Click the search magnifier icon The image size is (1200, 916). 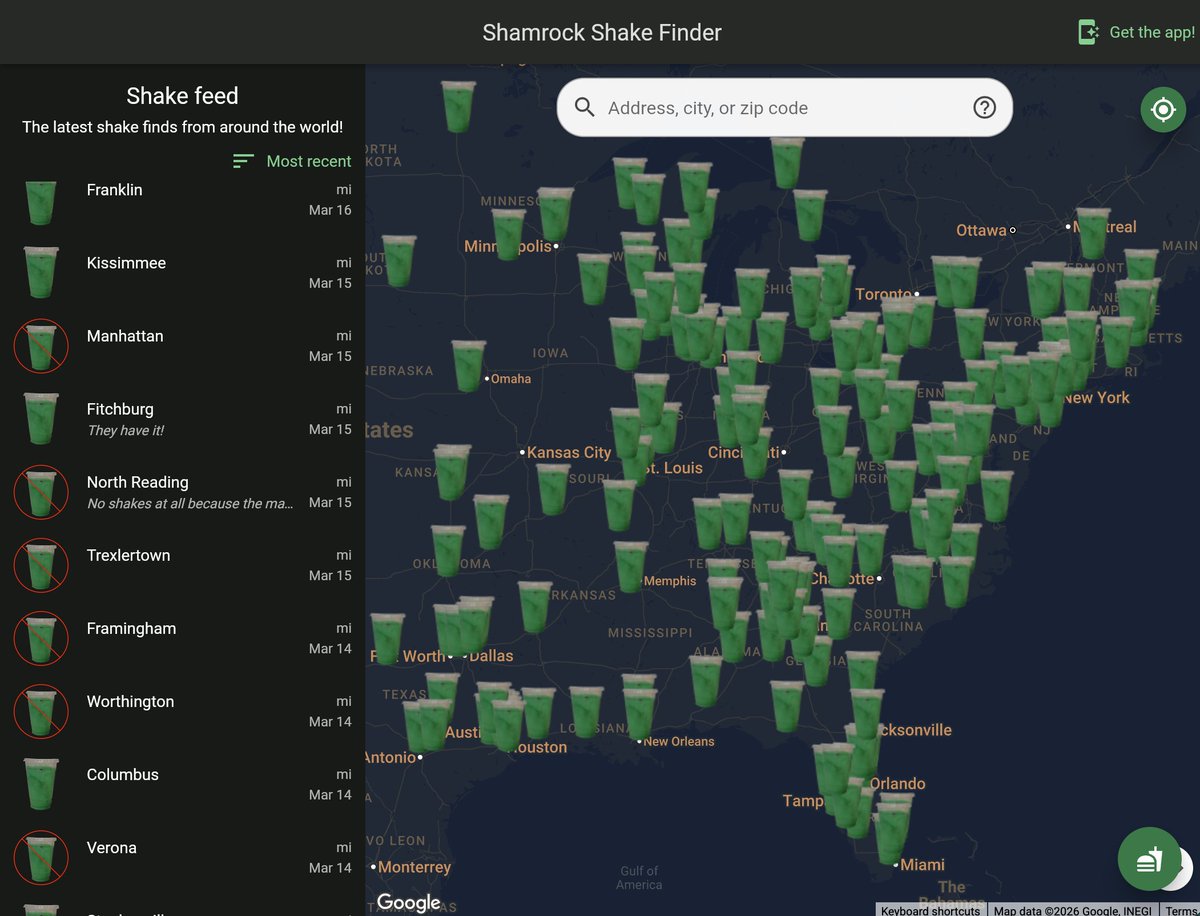pyautogui.click(x=585, y=108)
